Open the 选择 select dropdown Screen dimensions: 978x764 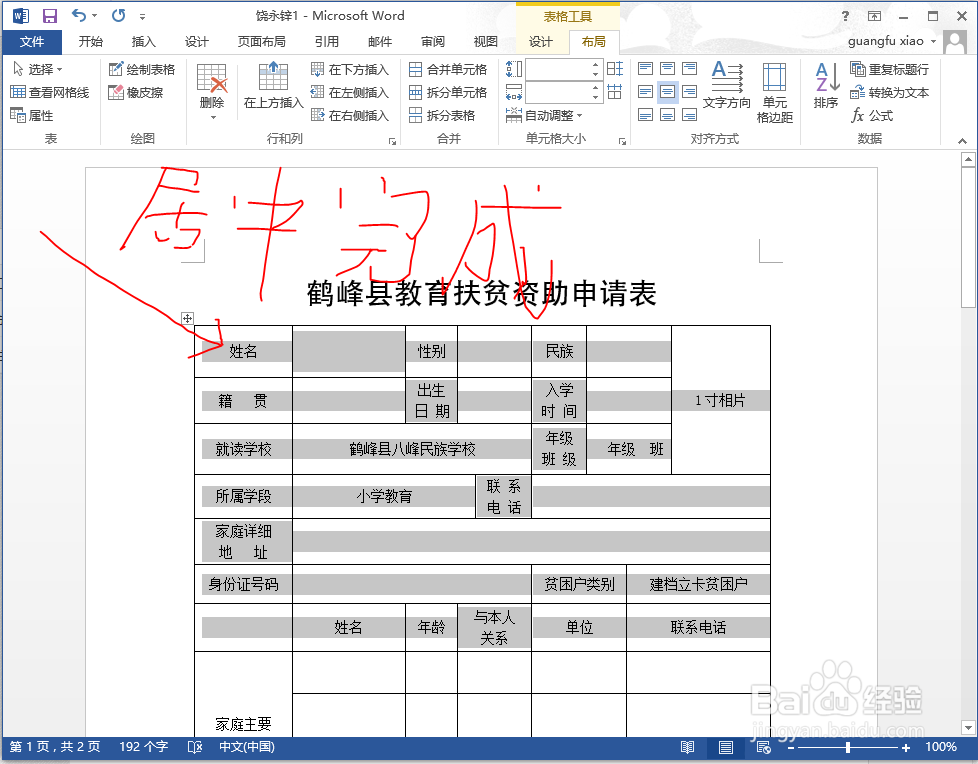click(37, 69)
